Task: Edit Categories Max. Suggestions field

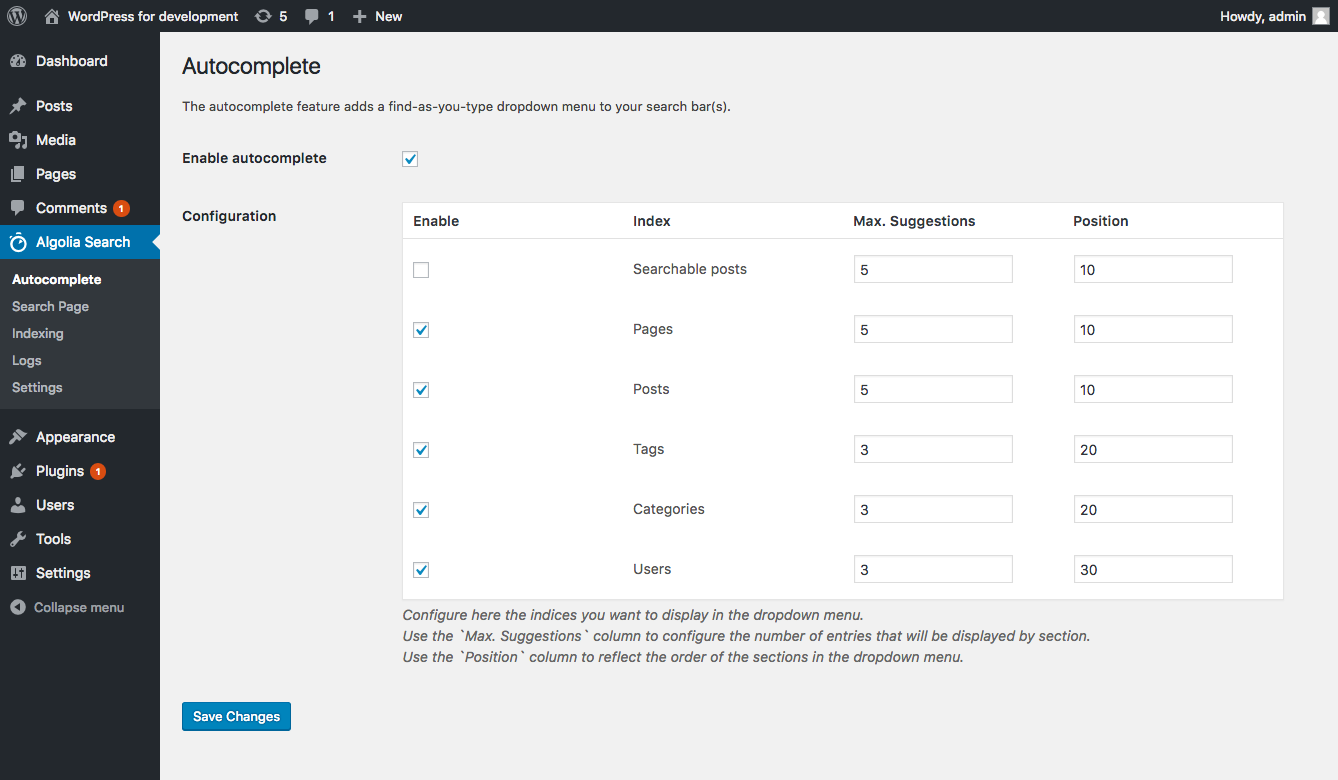Action: [x=933, y=509]
